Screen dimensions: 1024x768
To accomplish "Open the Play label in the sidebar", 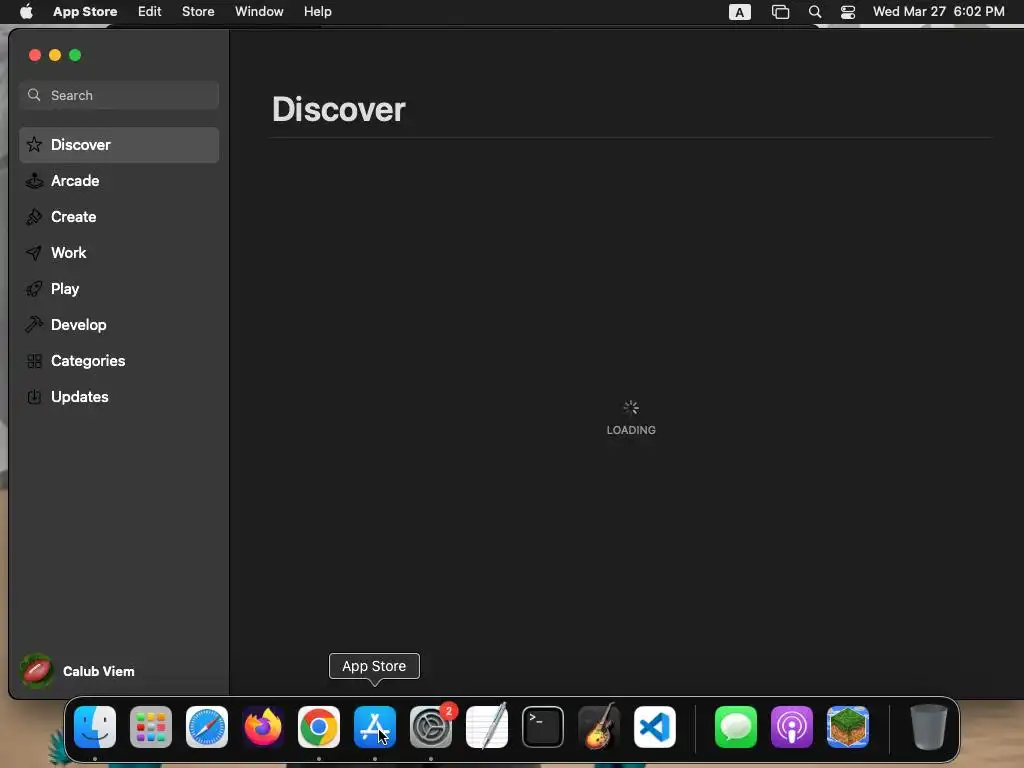I will (x=65, y=289).
